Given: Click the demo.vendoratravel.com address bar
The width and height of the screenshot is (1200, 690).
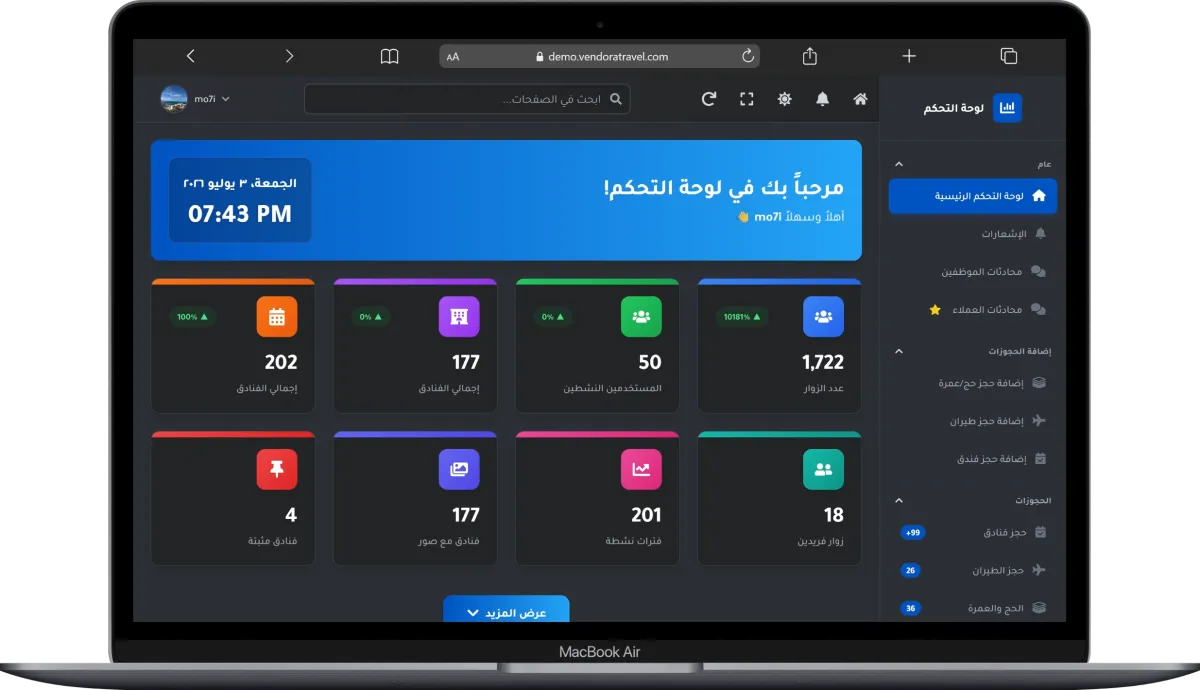Looking at the screenshot, I should click(x=600, y=56).
